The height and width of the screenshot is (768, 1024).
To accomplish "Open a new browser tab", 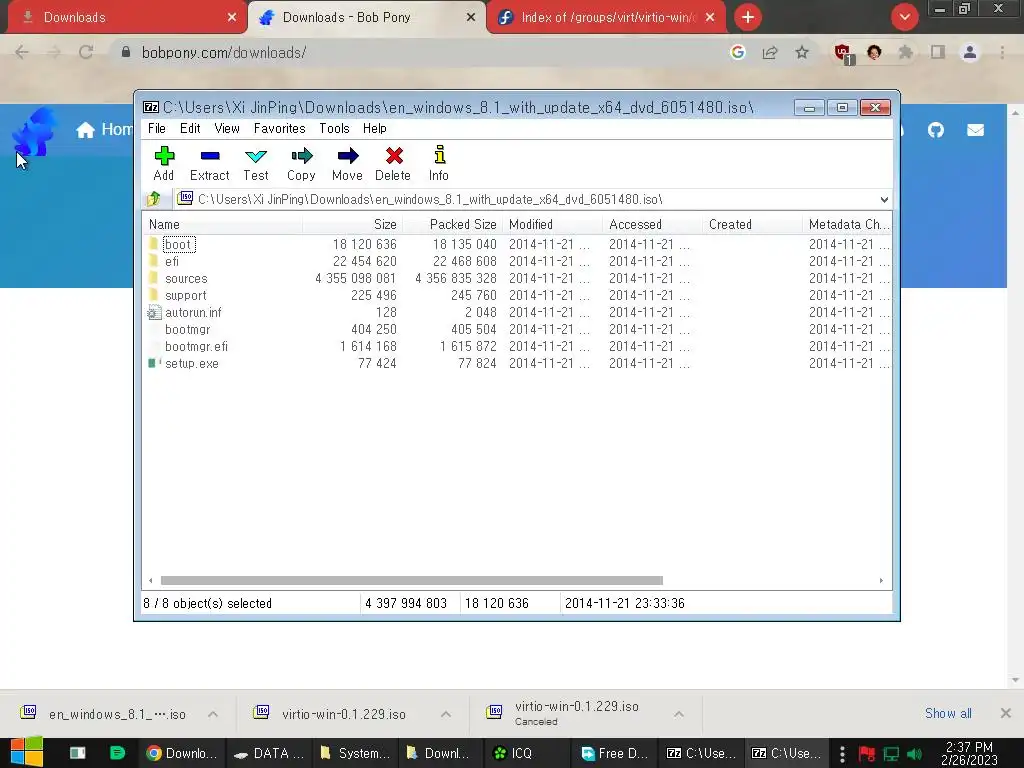I will coord(748,18).
